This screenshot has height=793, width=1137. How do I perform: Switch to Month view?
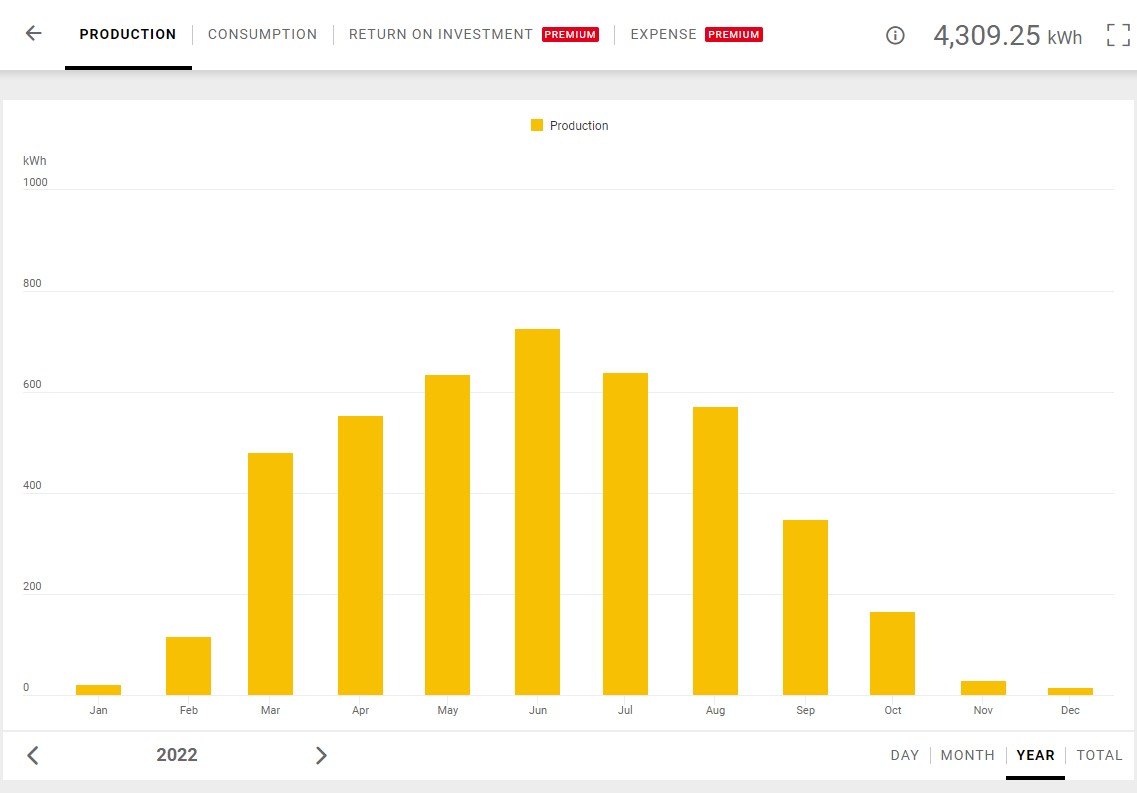tap(967, 755)
